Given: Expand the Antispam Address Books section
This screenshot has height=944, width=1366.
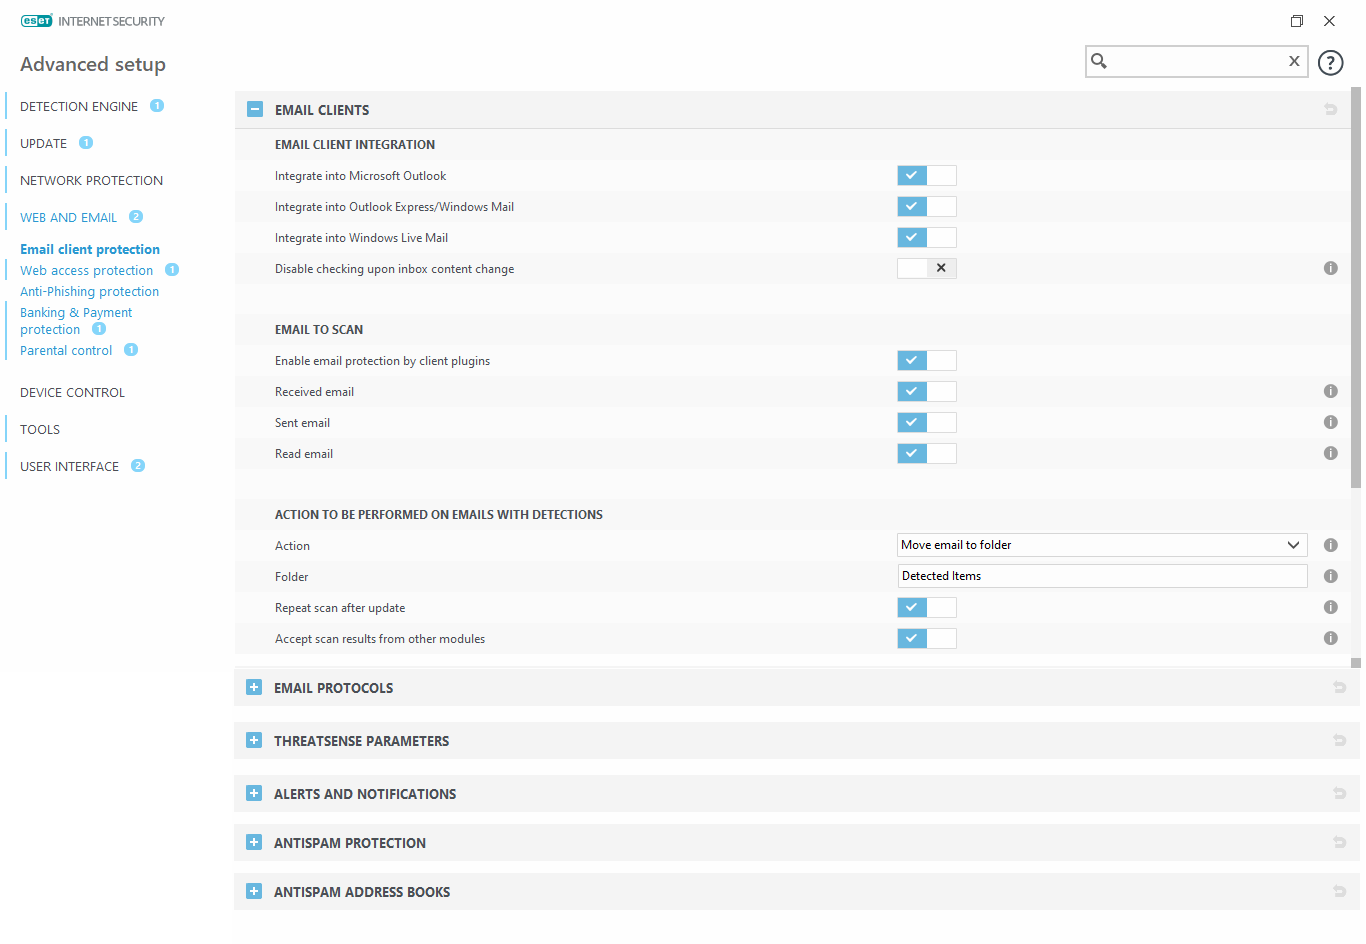Looking at the screenshot, I should (x=254, y=891).
